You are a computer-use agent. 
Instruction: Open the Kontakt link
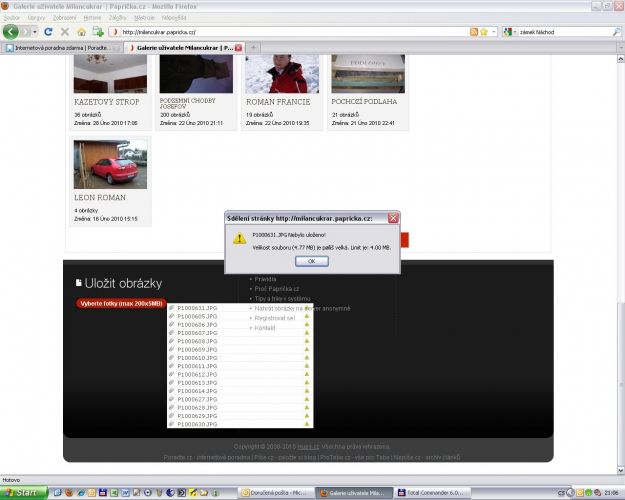click(265, 328)
